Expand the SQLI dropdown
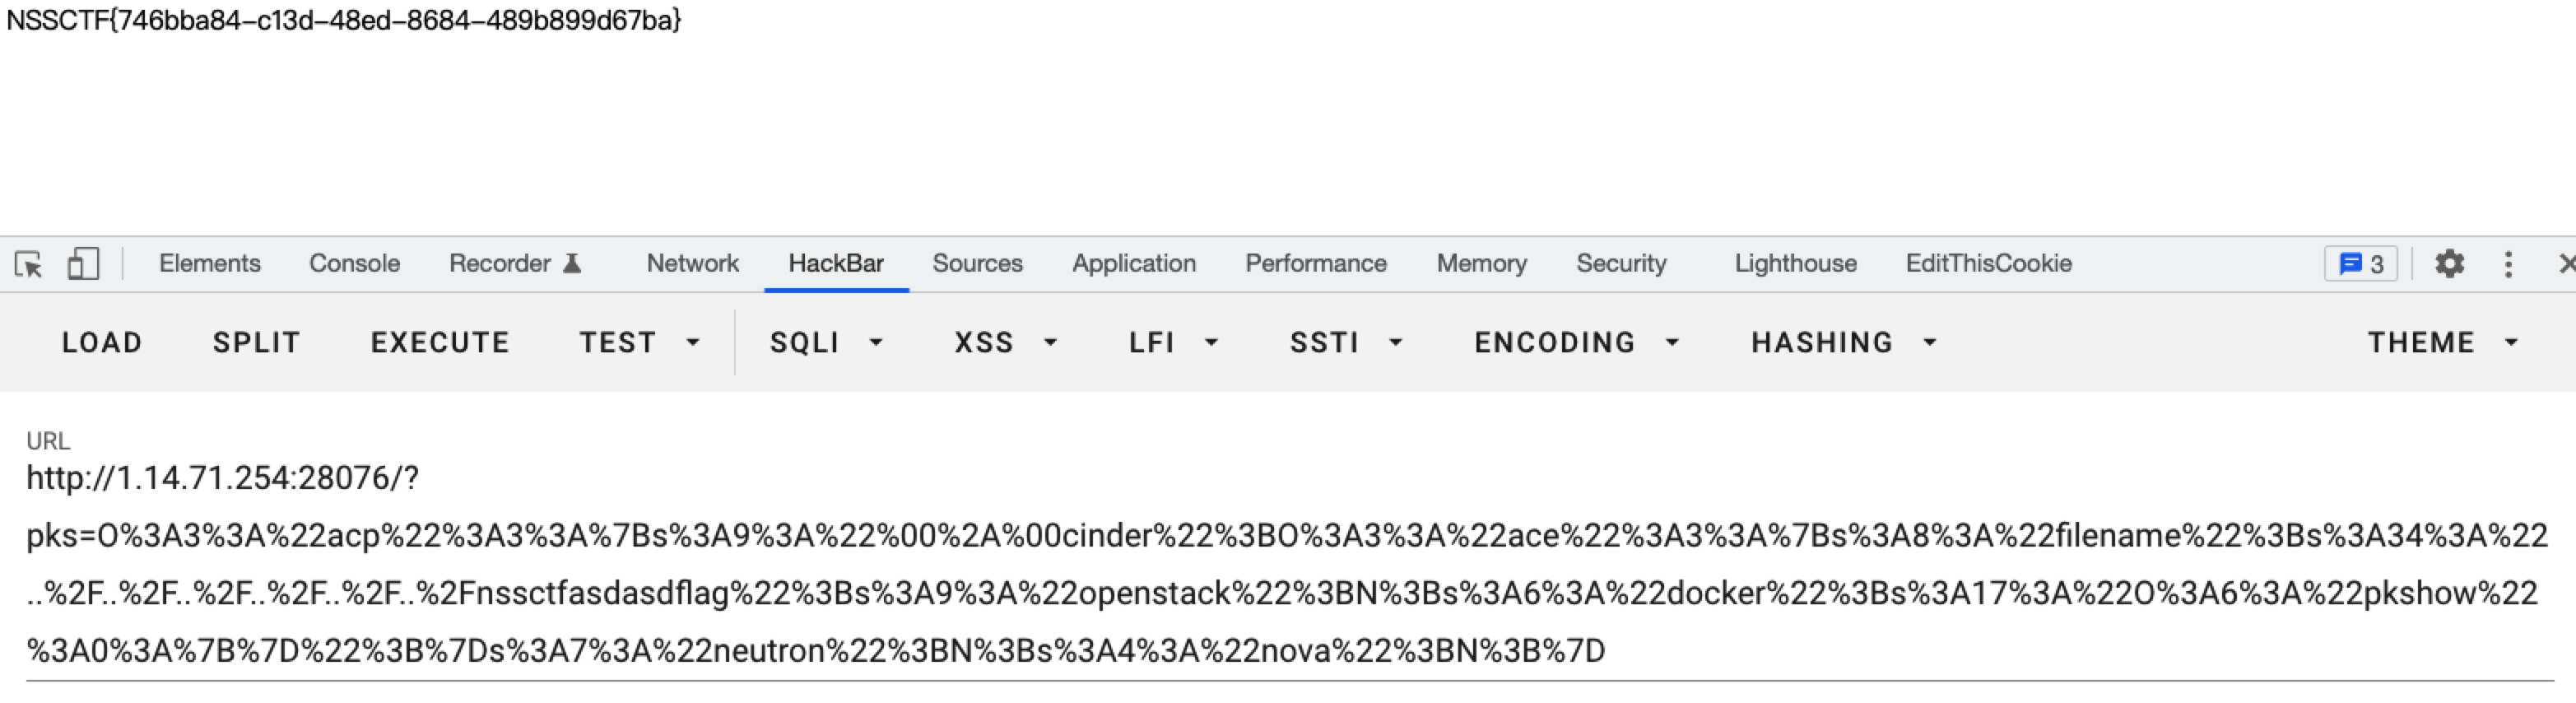The height and width of the screenshot is (703, 2576). tap(826, 343)
